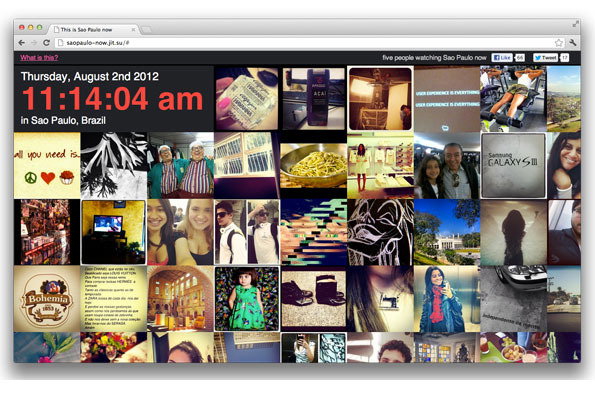Open the white mansion under blue sky photo
This screenshot has height=395, width=595.
click(447, 232)
